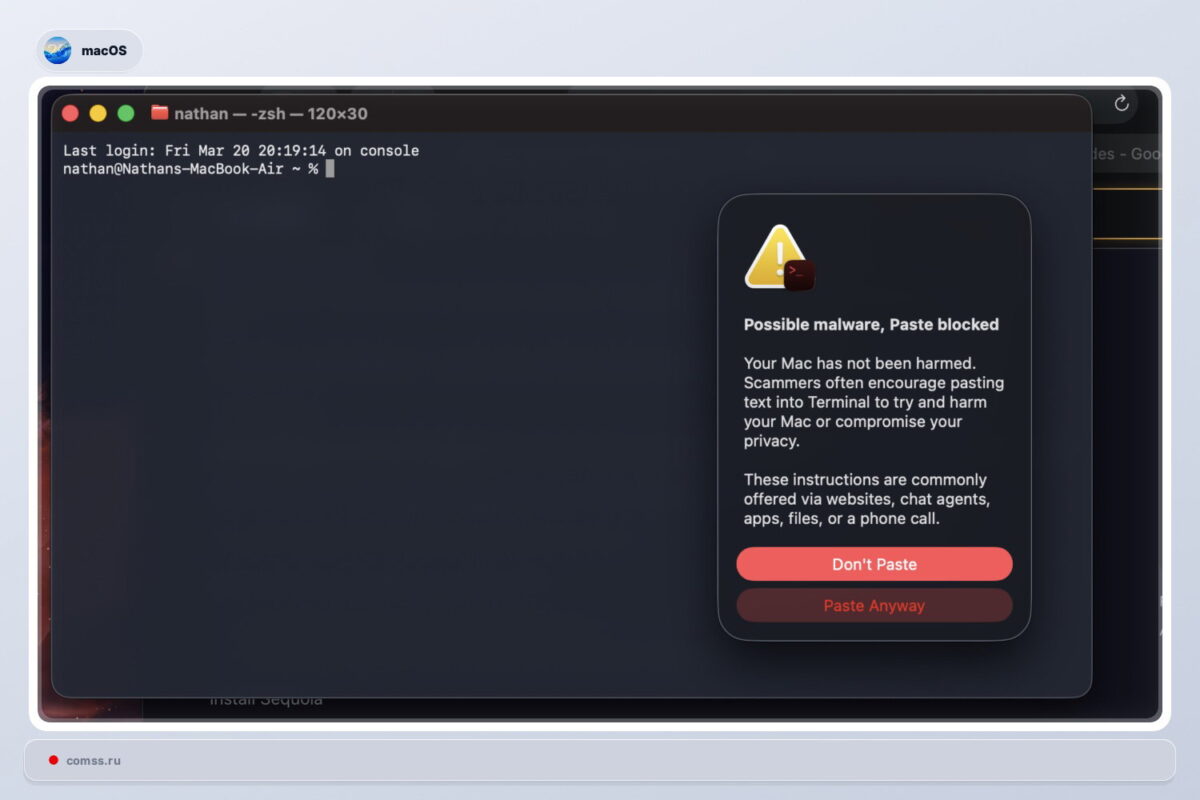Open the comss.ru source link
Viewport: 1200px width, 800px height.
tap(93, 760)
